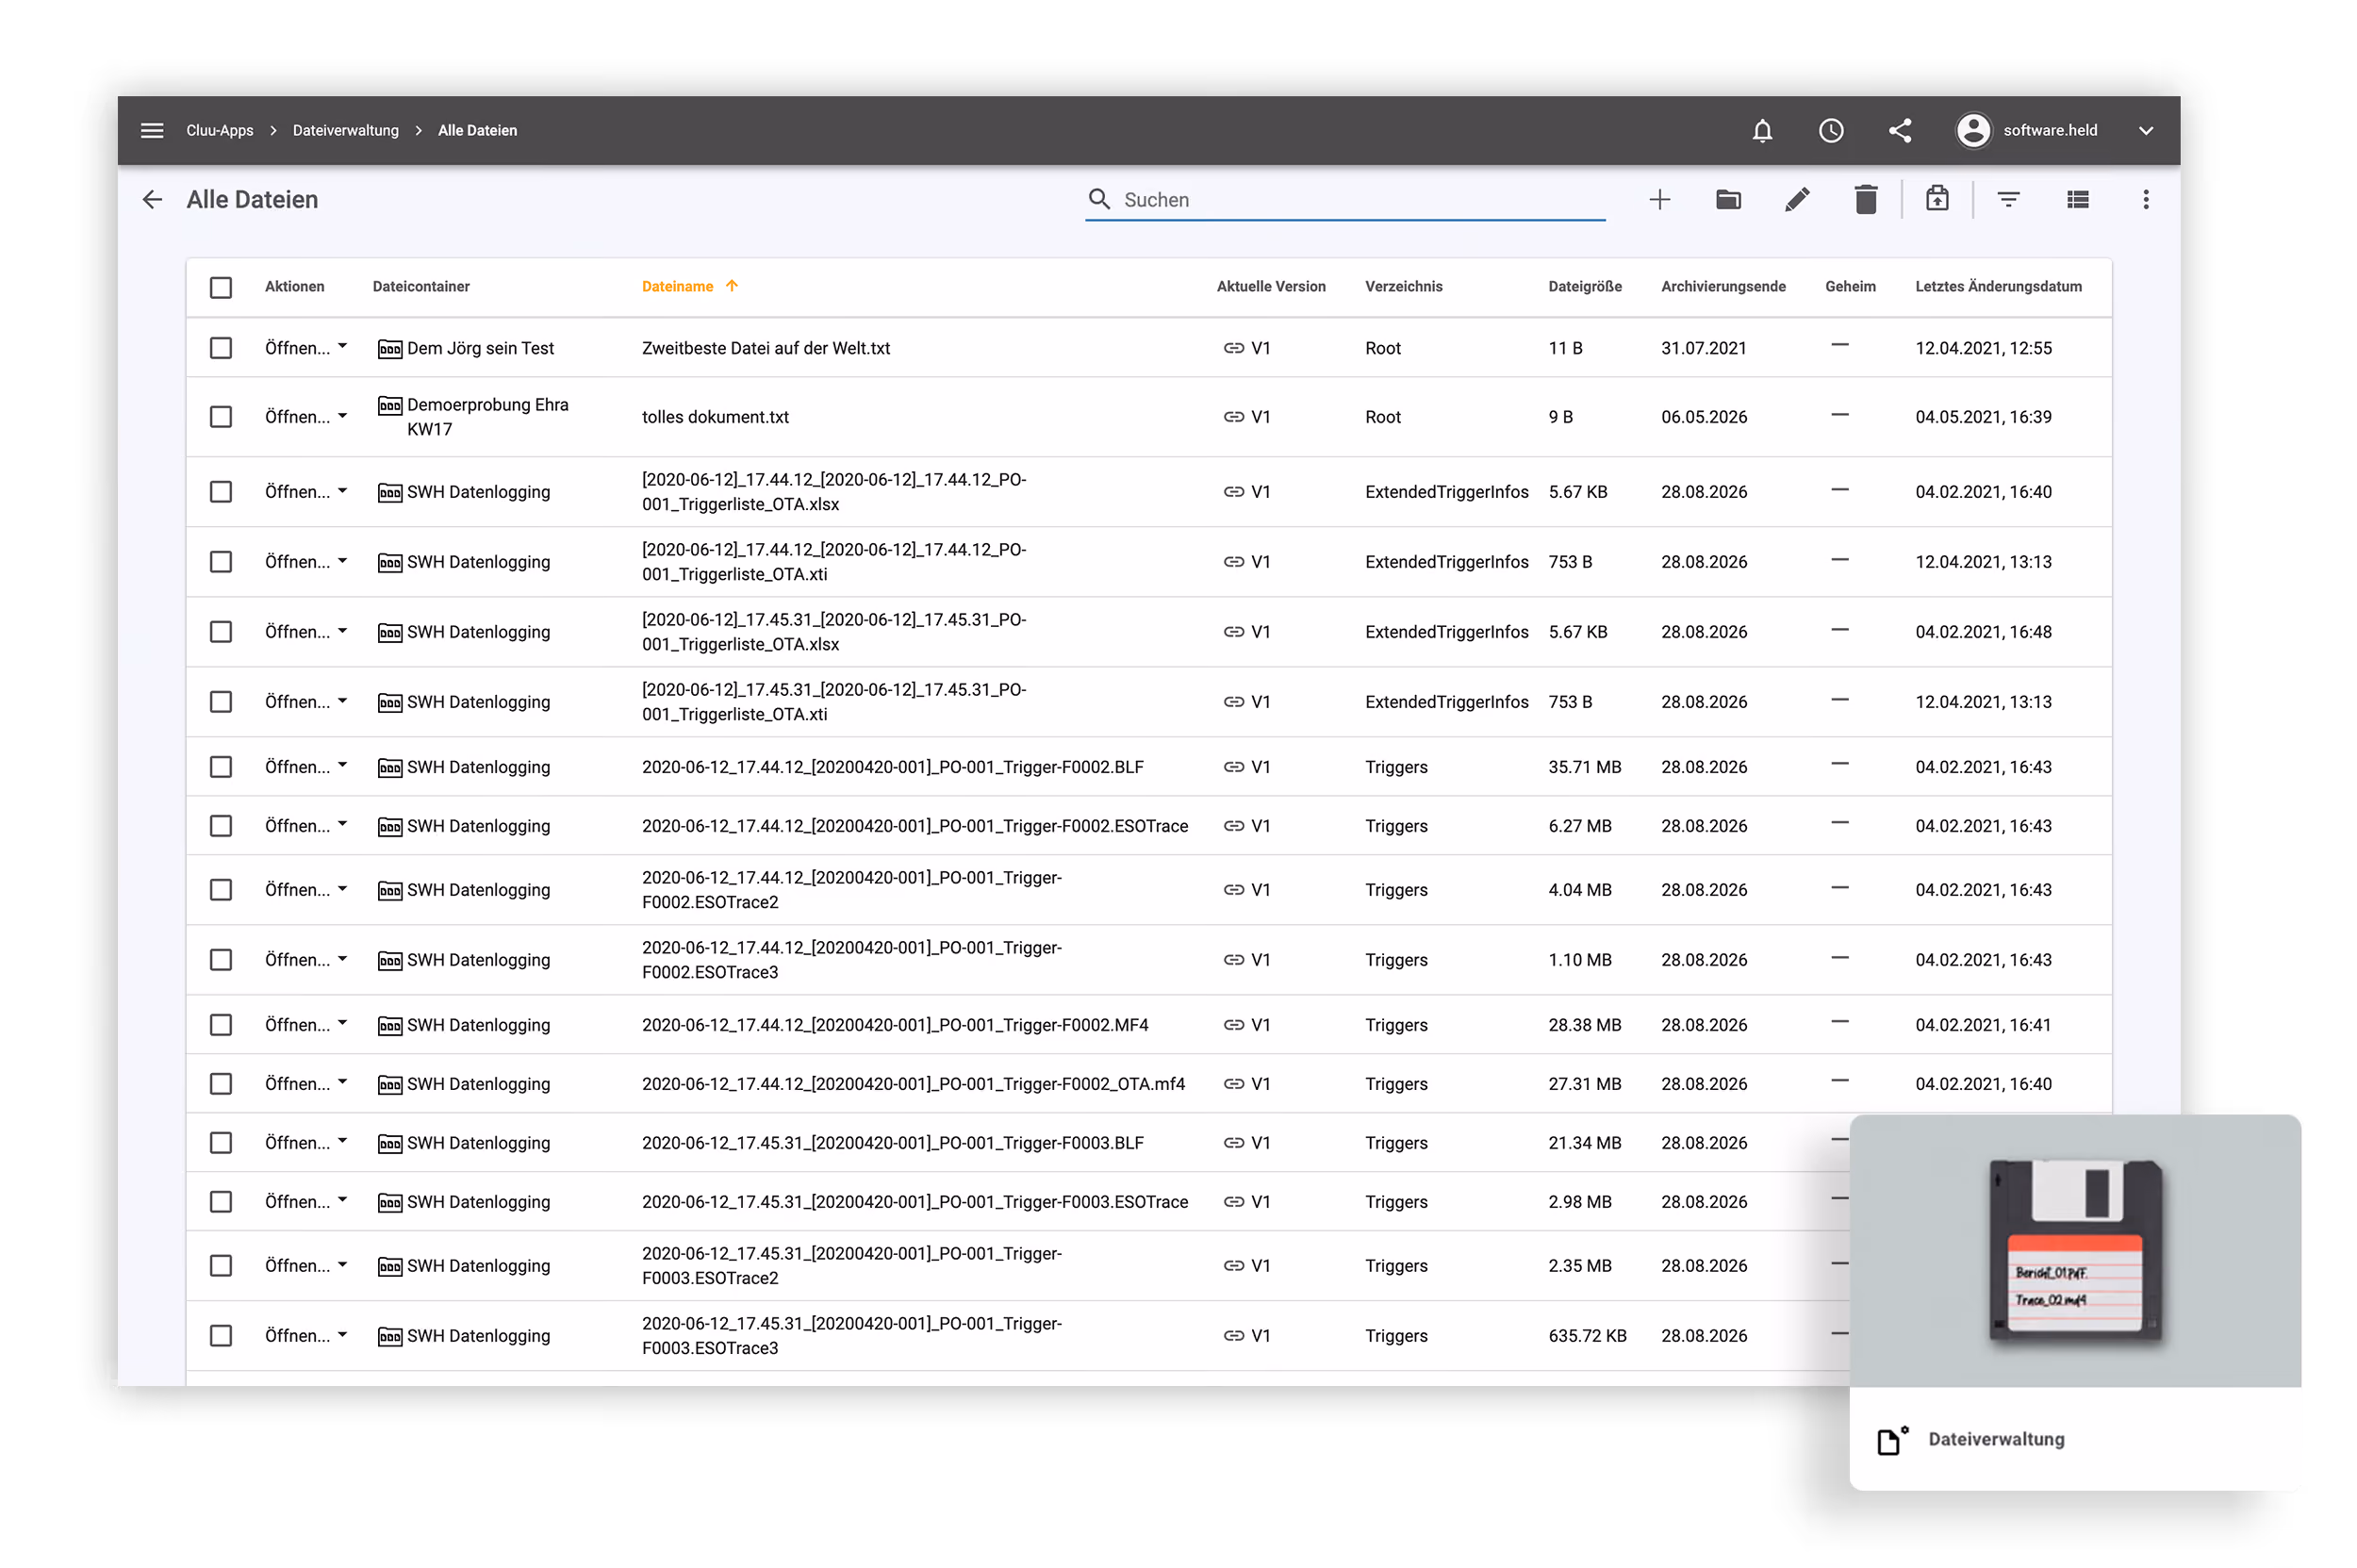Click the archive upload box icon
The width and height of the screenshot is (2357, 1568).
click(1937, 198)
